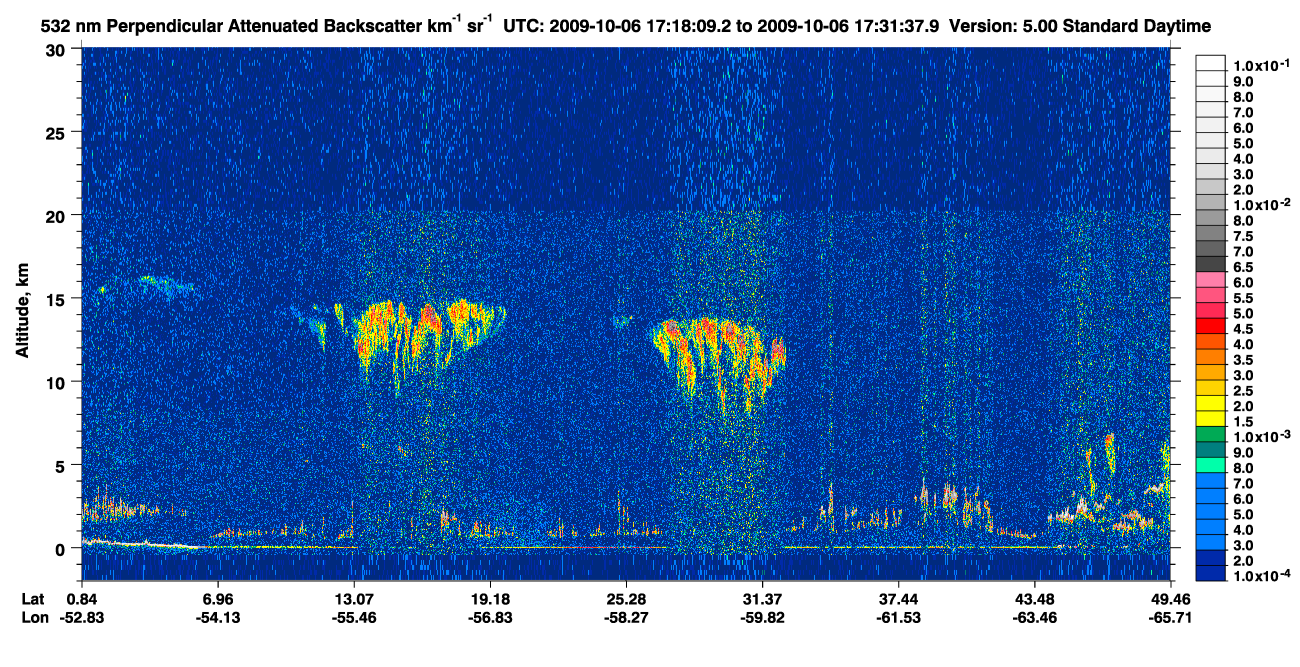The height and width of the screenshot is (667, 1300).
Task: Click the longitude value '-63.46'
Action: 1034,617
